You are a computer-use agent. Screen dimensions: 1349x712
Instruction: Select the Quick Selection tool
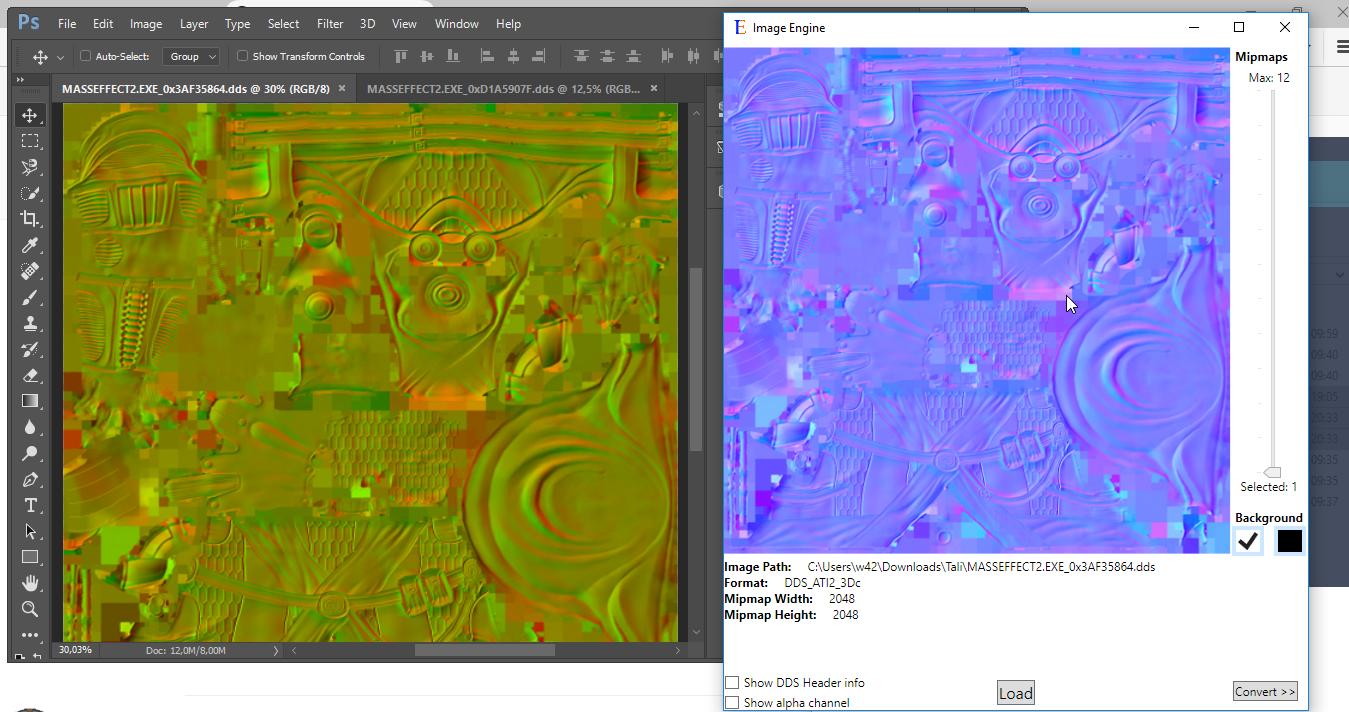tap(30, 193)
